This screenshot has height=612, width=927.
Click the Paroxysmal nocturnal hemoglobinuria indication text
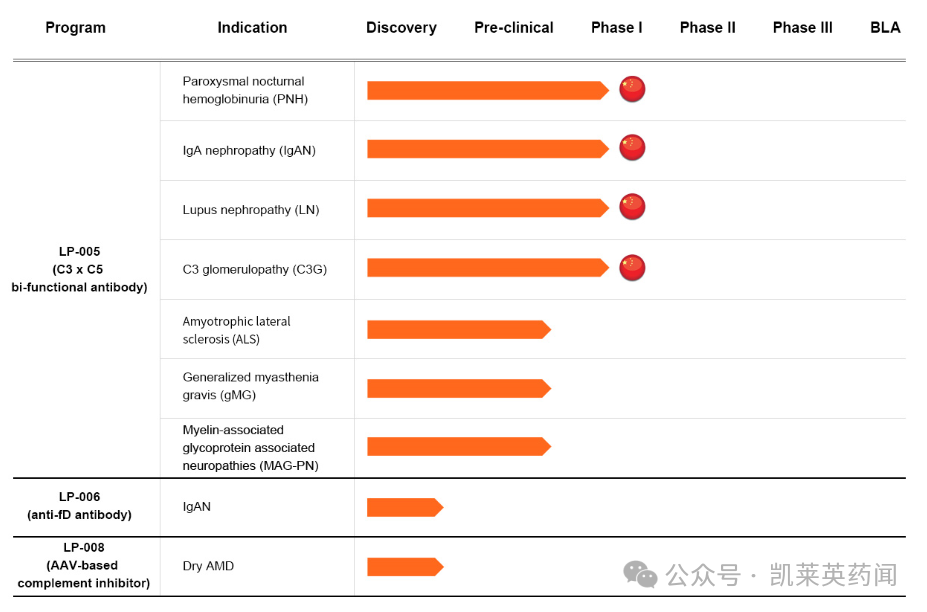tap(245, 90)
